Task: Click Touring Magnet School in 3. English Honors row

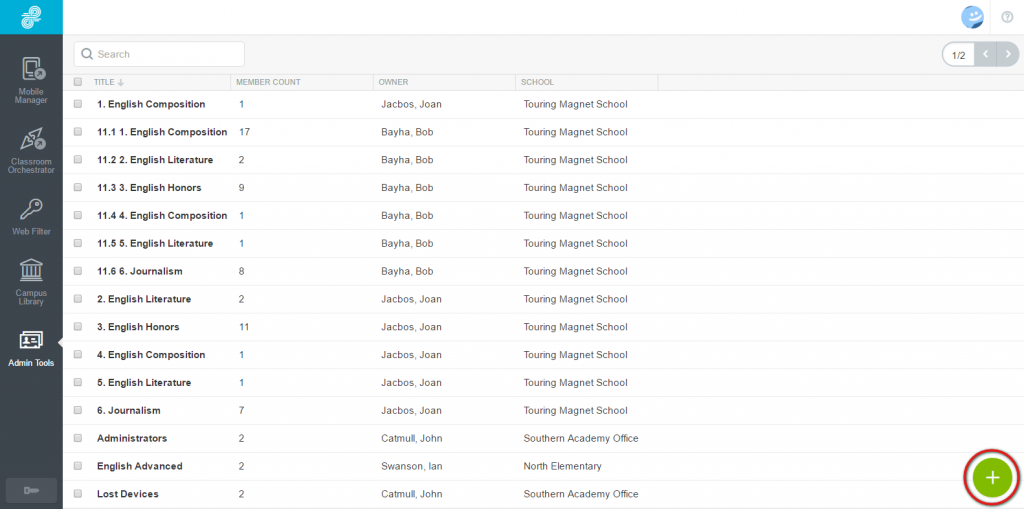Action: tap(575, 327)
